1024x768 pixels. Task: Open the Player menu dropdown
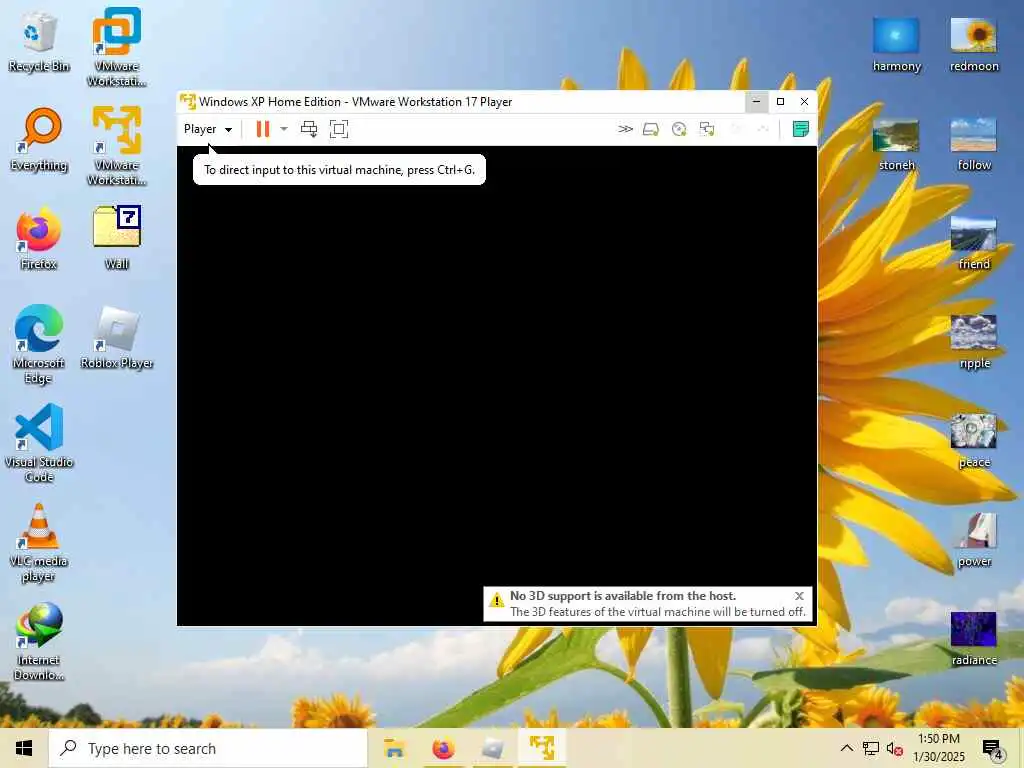pos(208,129)
